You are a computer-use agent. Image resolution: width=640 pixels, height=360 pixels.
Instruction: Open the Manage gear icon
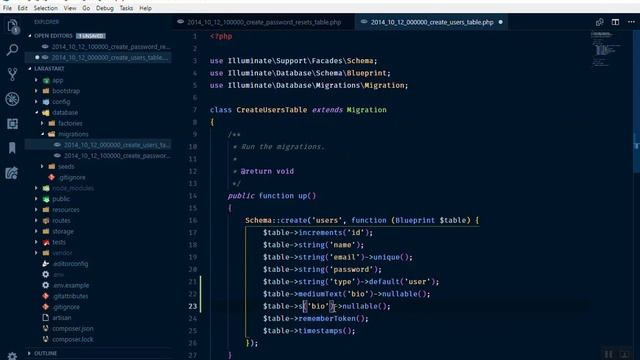point(12,356)
